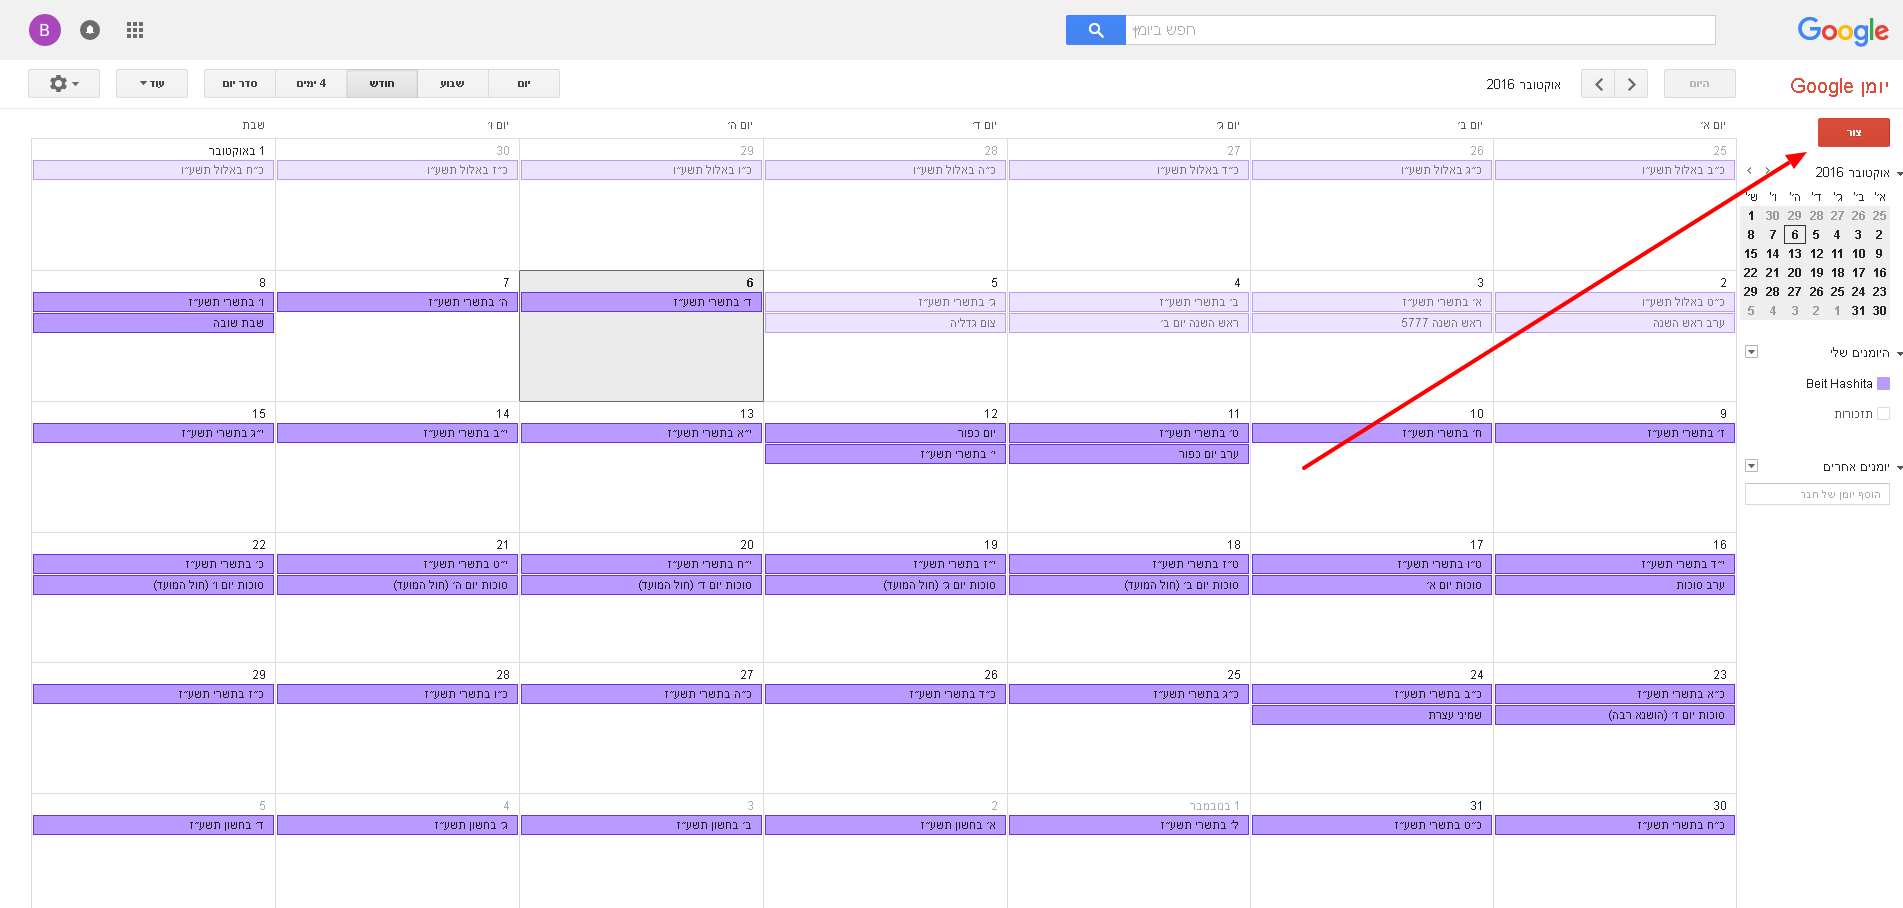The image size is (1903, 908).
Task: Open options dropdown for 'יומנים אחרים'
Action: (x=1751, y=466)
